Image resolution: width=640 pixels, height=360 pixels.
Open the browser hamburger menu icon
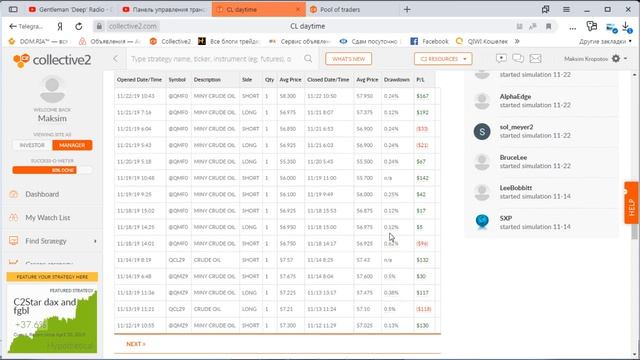pyautogui.click(x=566, y=9)
